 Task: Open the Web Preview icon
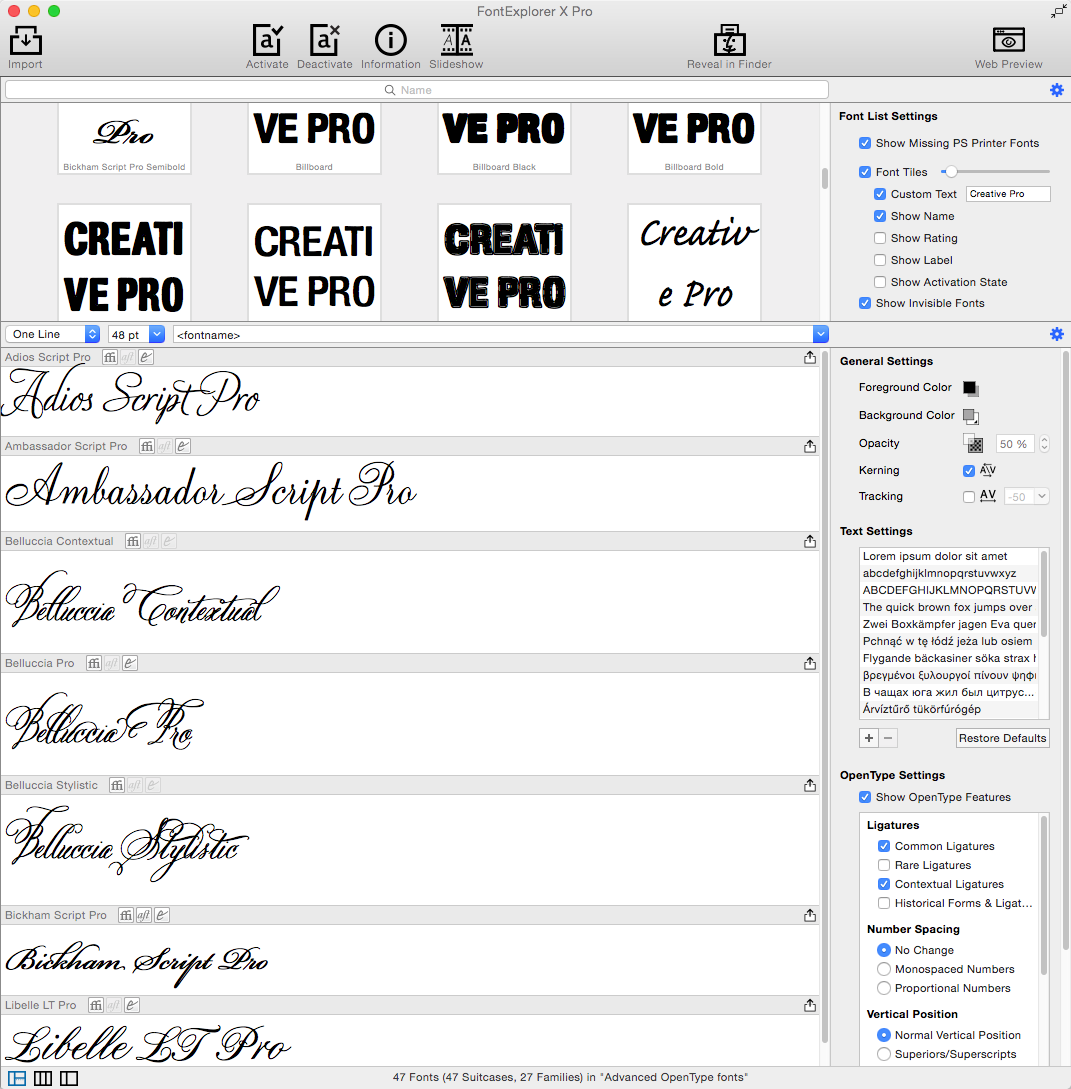[1008, 40]
